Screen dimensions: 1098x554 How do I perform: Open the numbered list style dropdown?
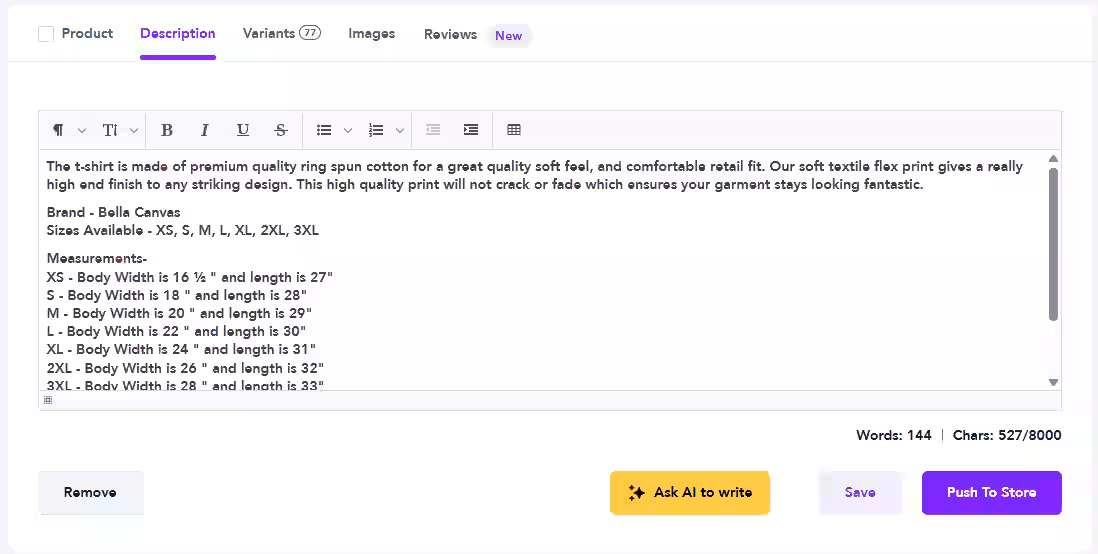(x=400, y=130)
